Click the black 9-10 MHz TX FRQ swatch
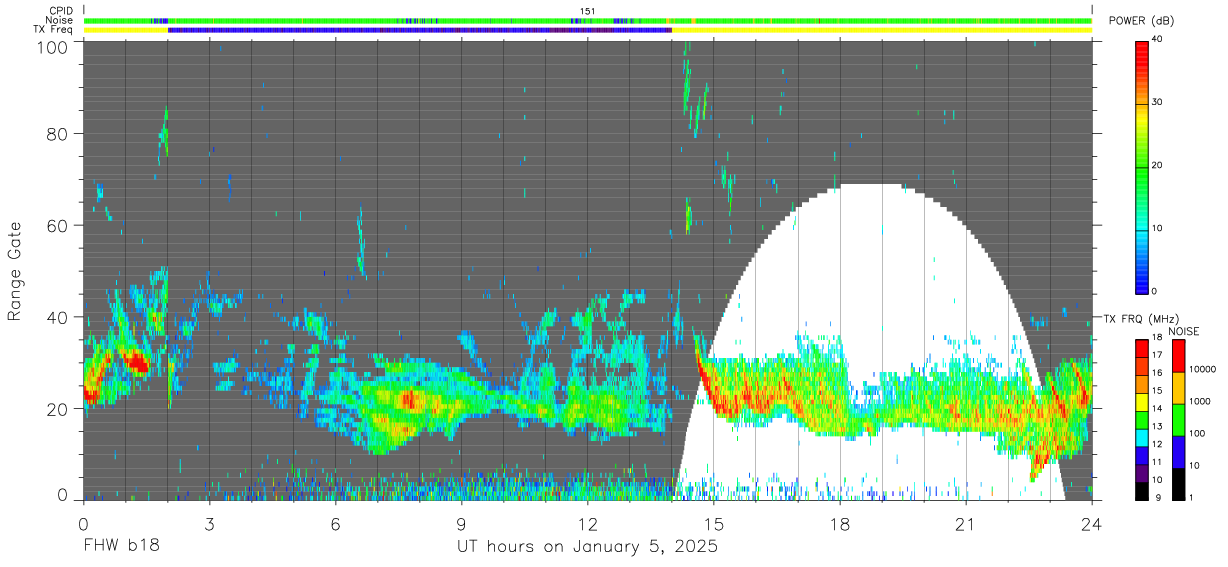The height and width of the screenshot is (567, 1228). (x=1142, y=490)
